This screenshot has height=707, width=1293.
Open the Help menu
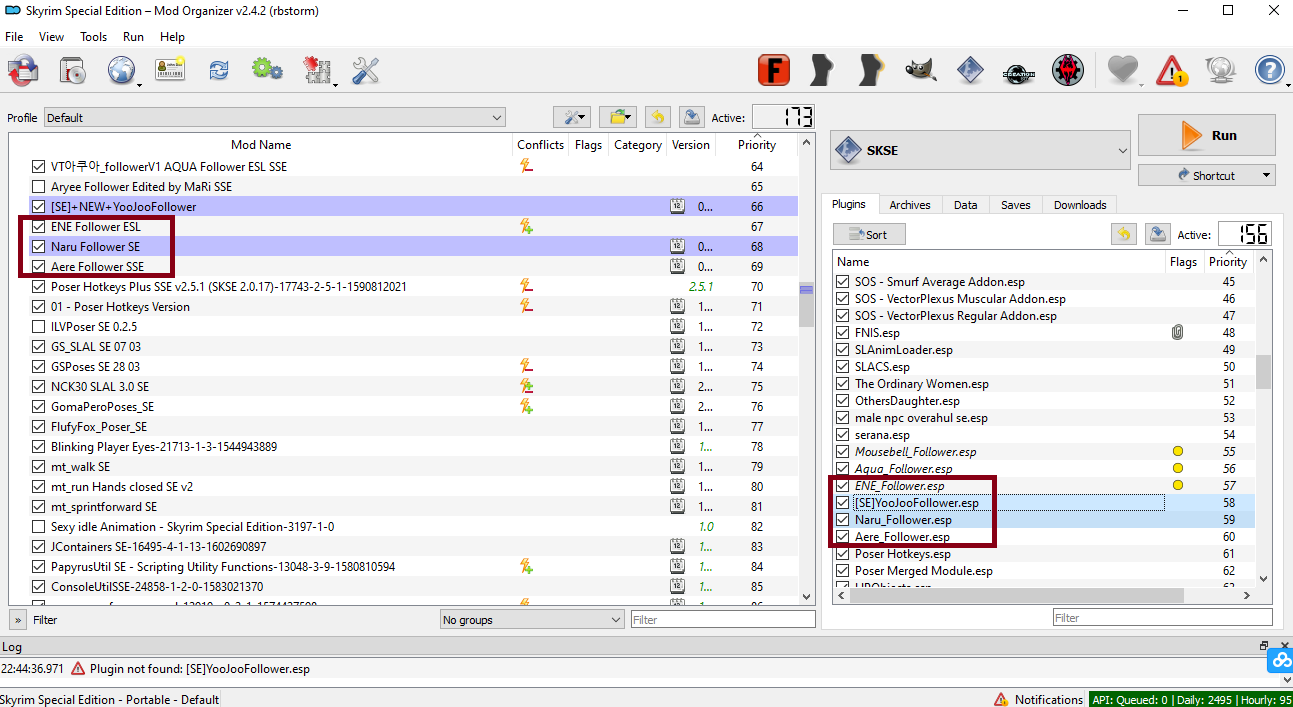pyautogui.click(x=172, y=37)
